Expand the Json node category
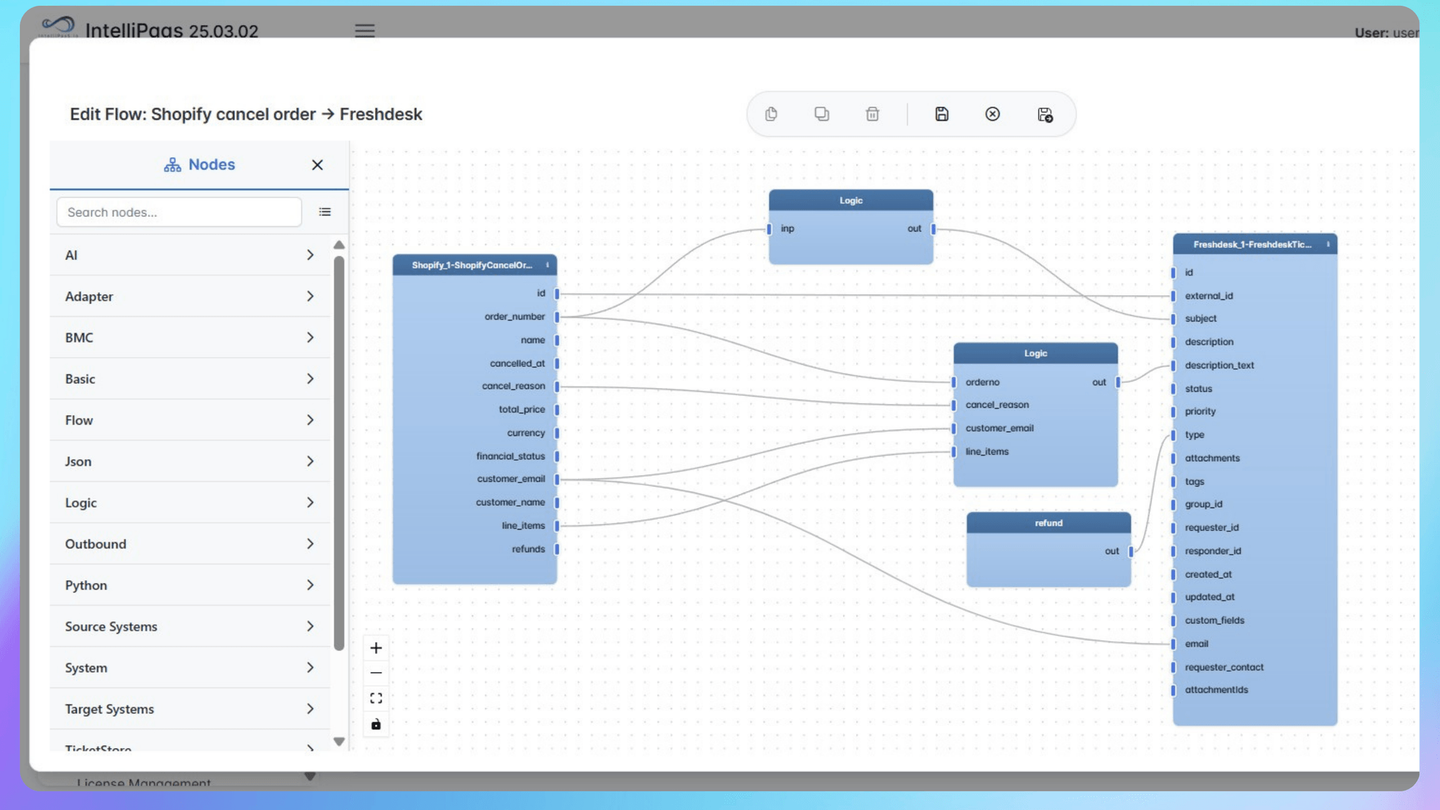Viewport: 1440px width, 810px height. point(190,461)
